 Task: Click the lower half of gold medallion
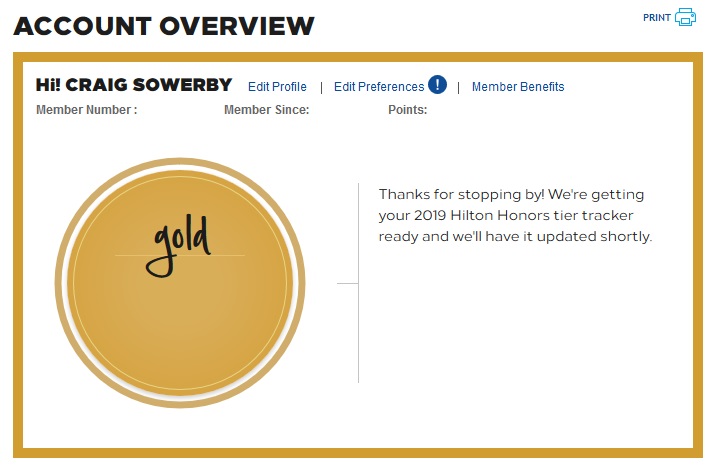(180, 330)
